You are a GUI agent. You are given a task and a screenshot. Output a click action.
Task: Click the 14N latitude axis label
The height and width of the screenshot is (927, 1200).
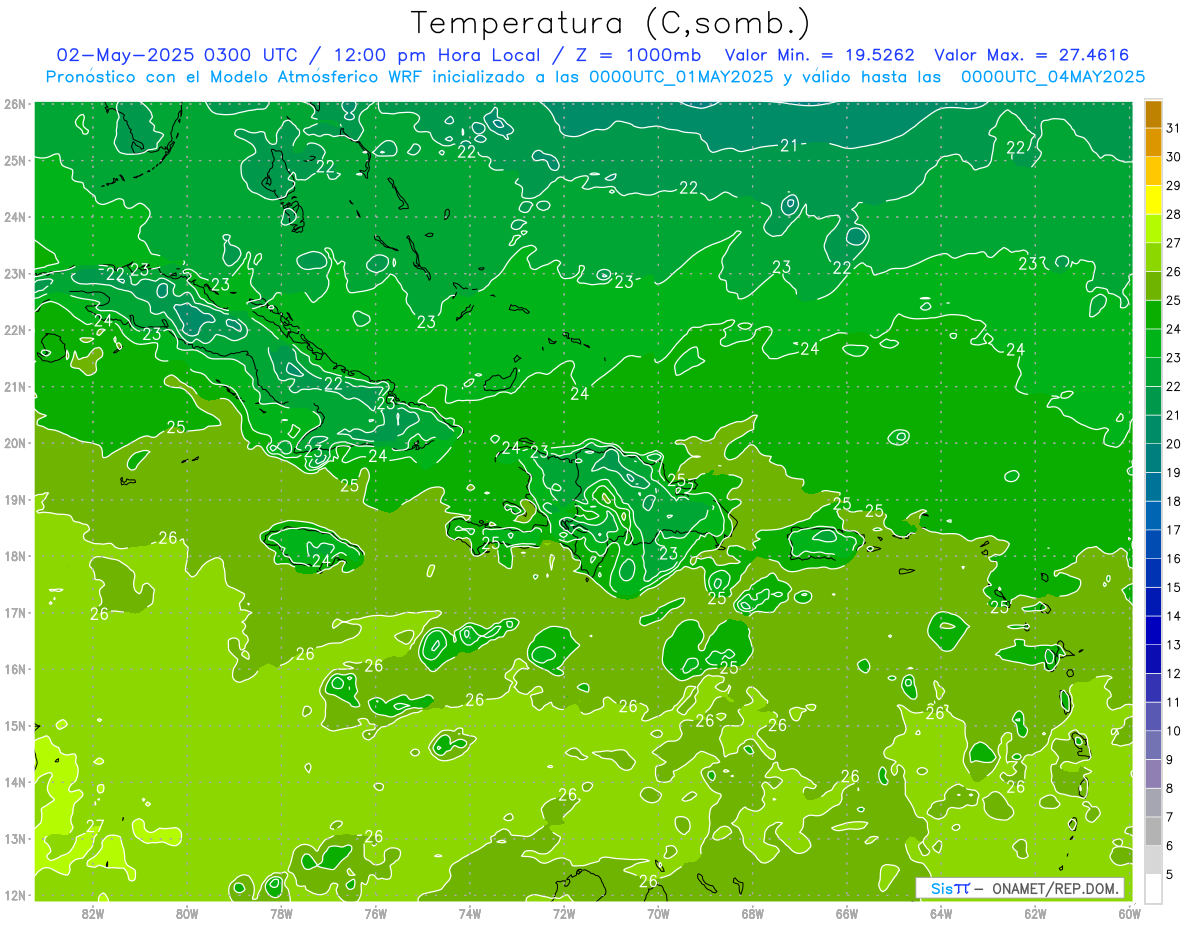[14, 782]
